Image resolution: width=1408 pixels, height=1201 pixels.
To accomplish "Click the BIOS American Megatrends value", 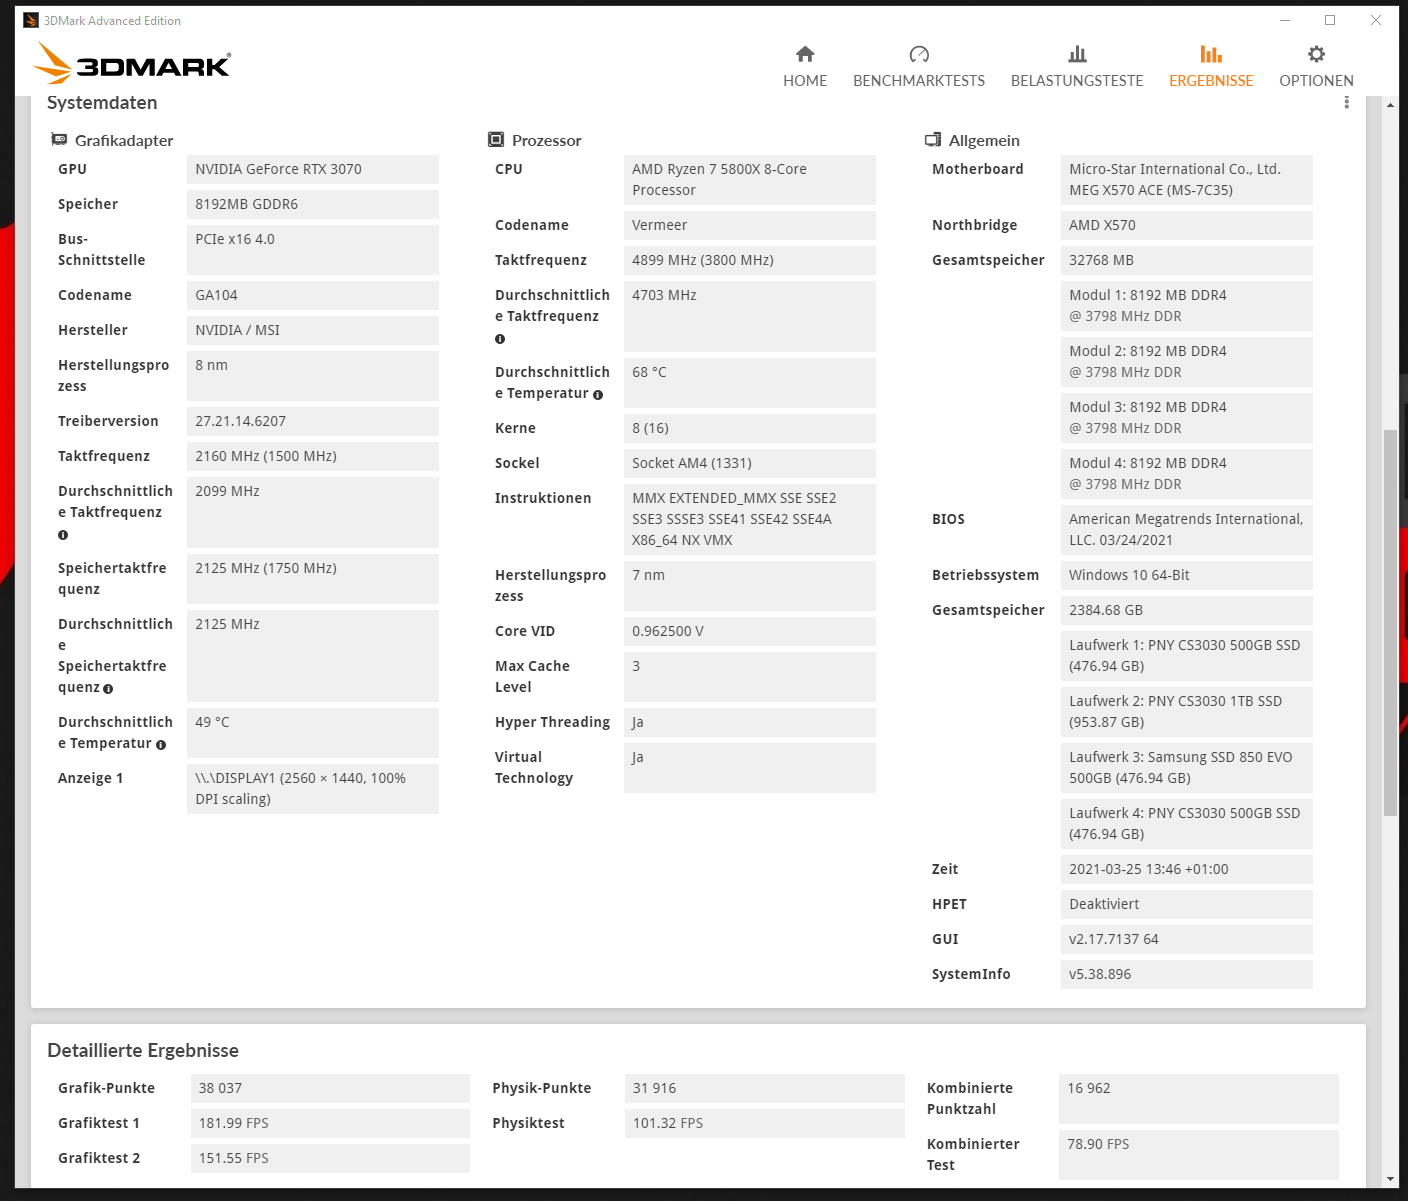I will (1187, 530).
